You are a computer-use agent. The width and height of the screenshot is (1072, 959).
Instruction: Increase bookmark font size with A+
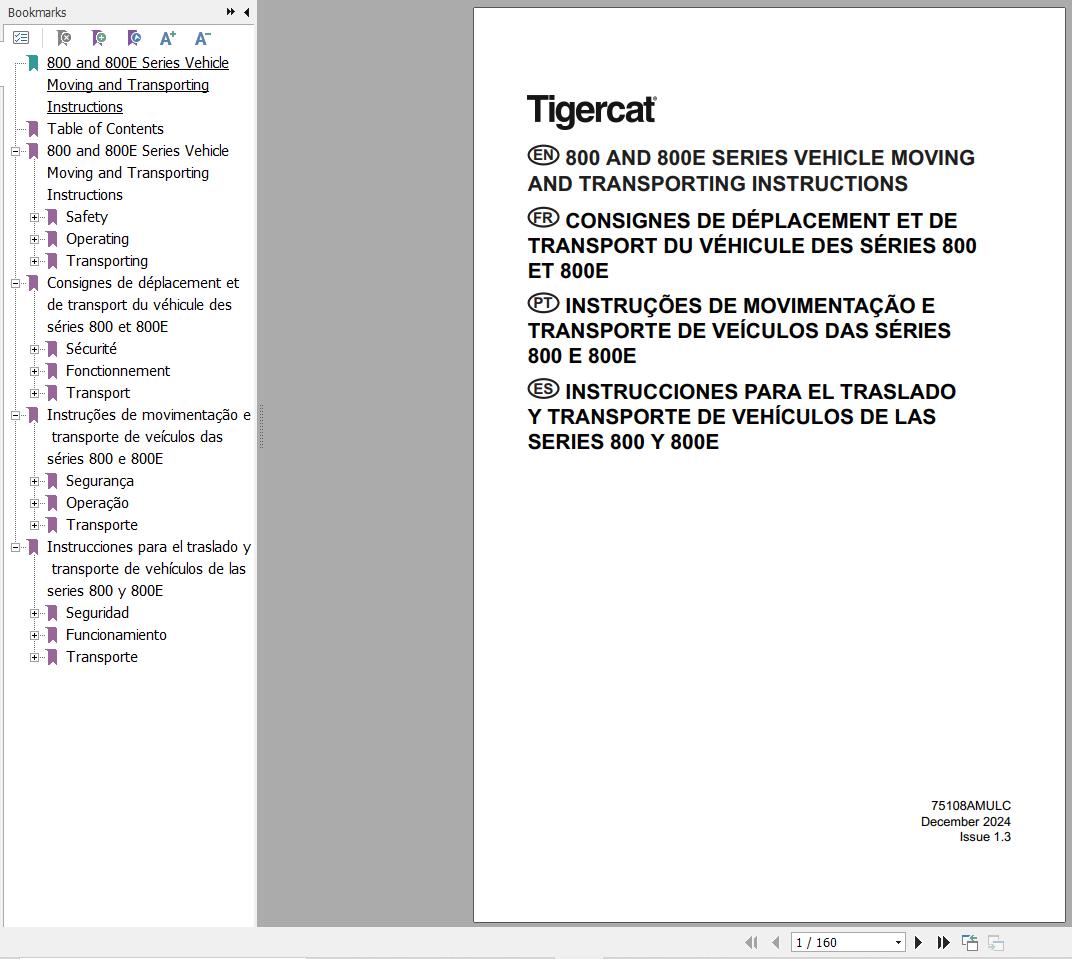point(168,38)
